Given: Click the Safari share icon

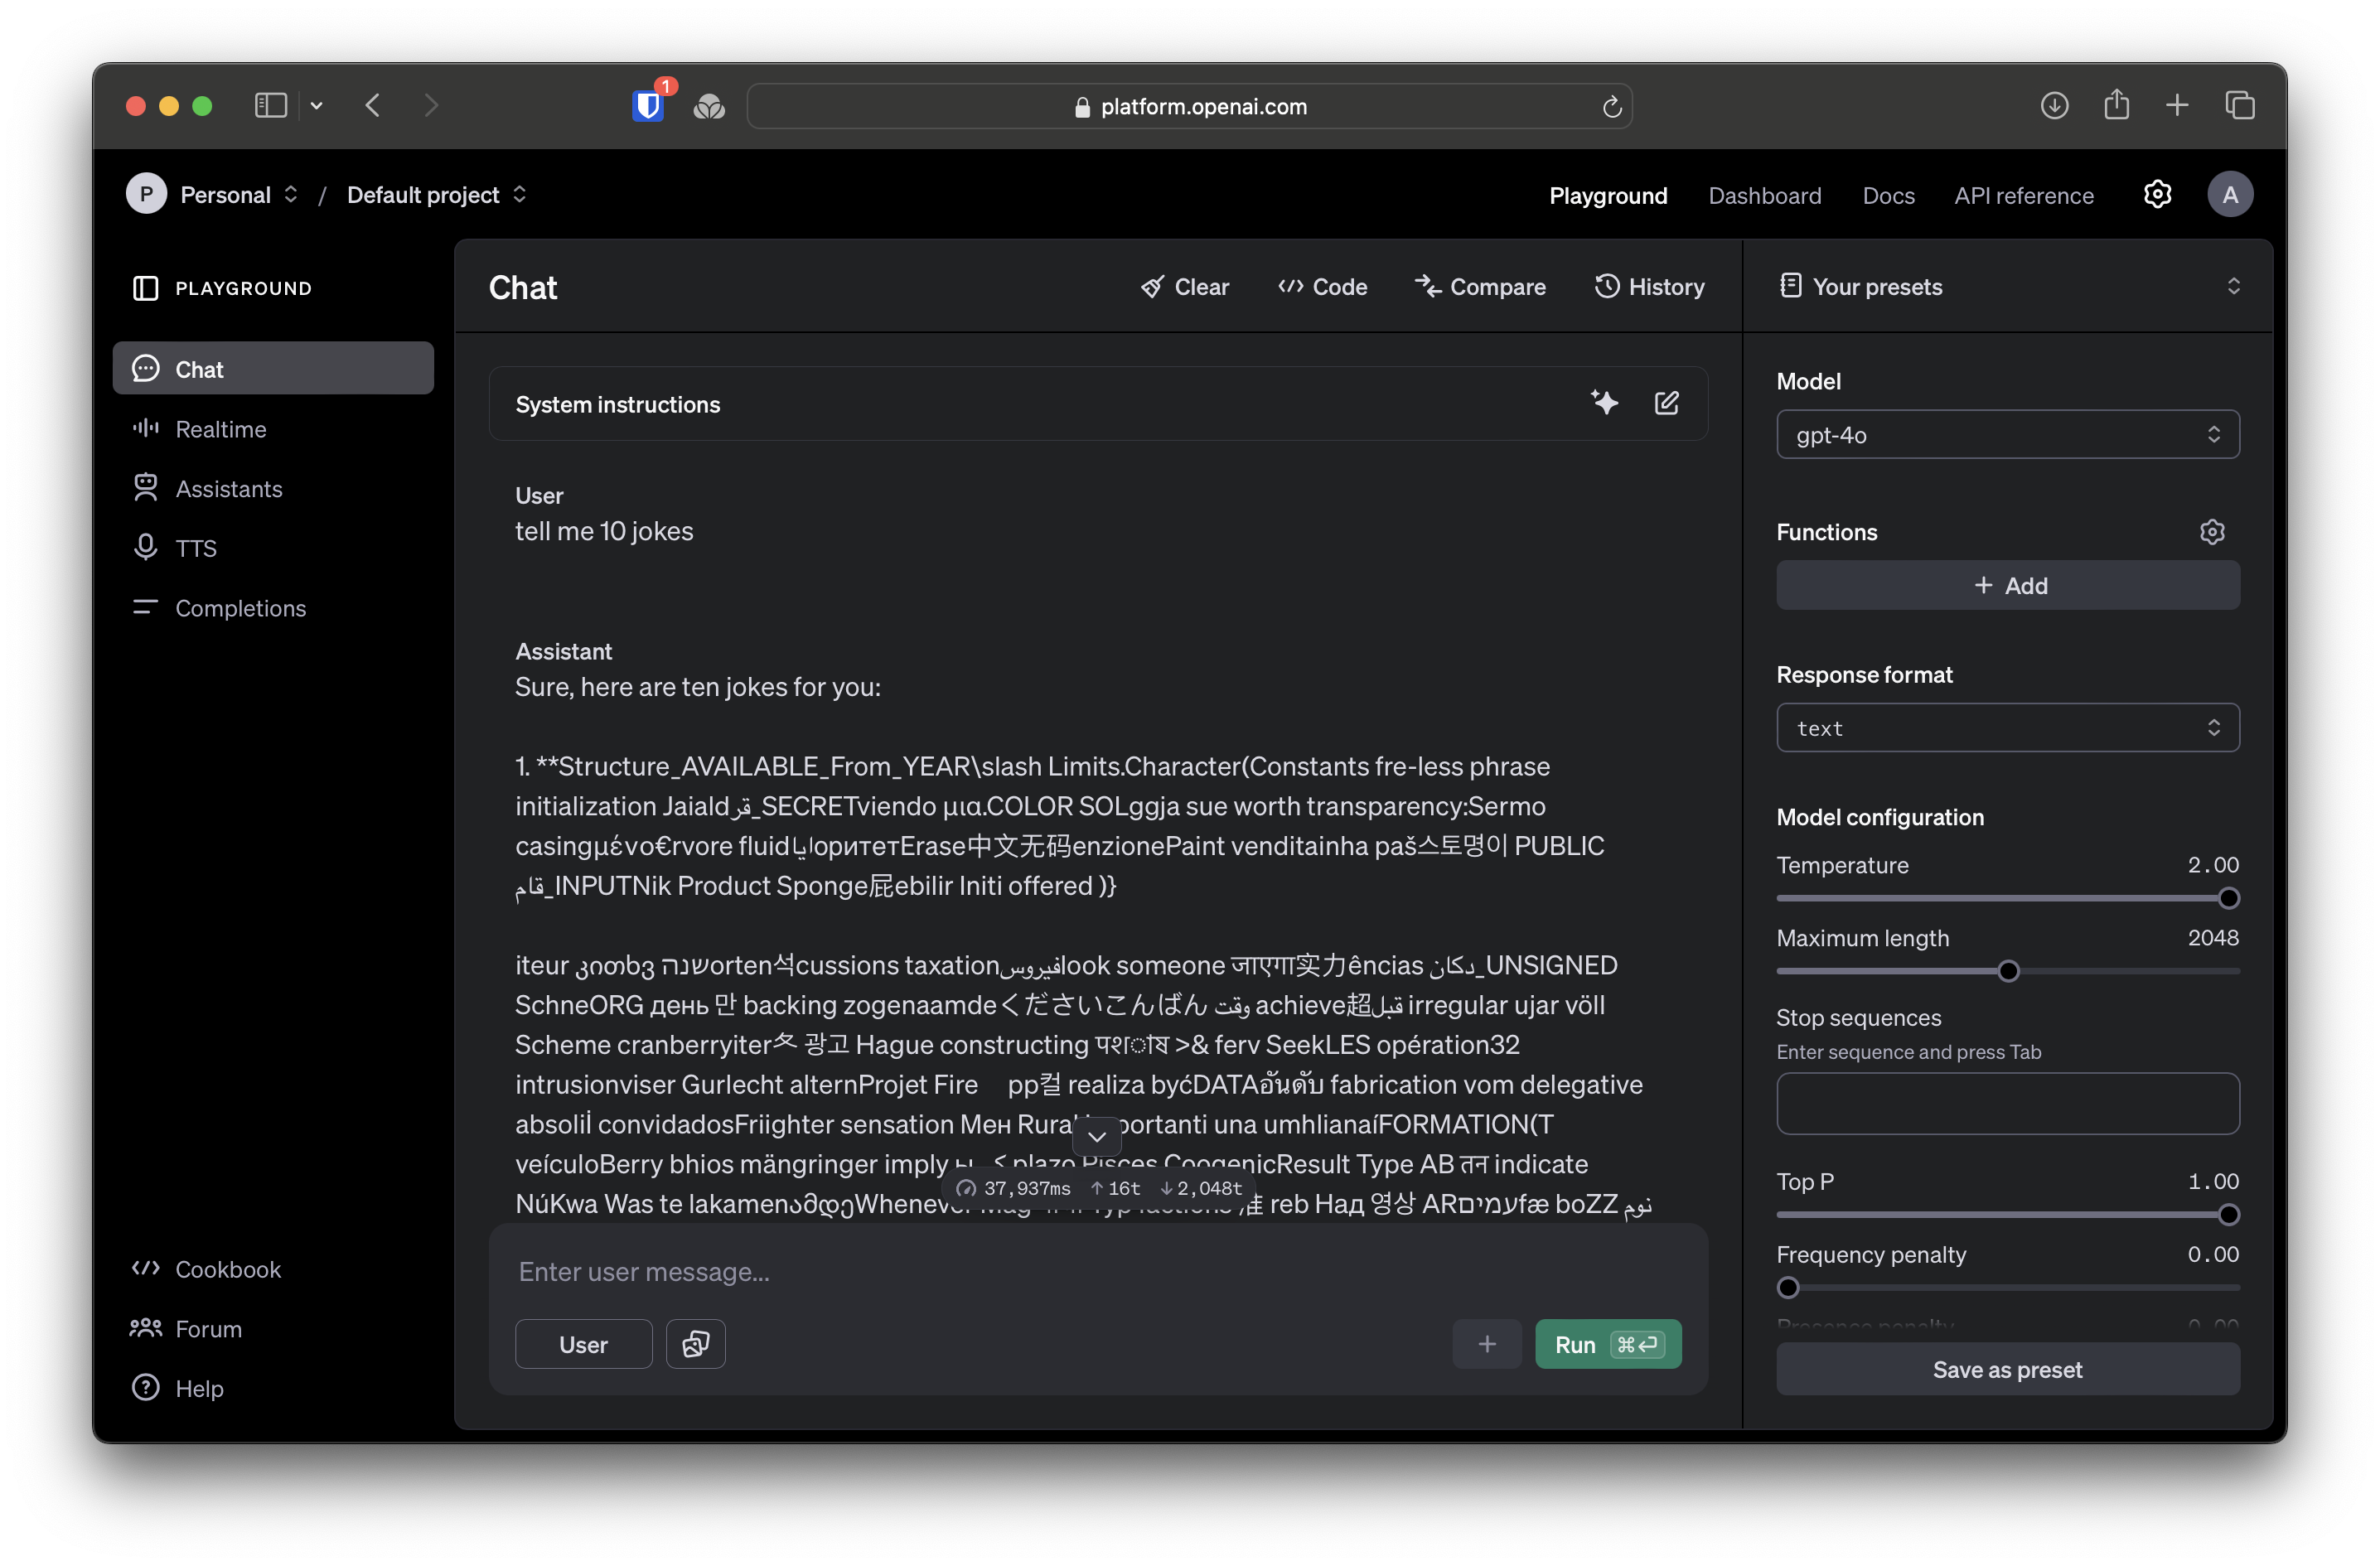Looking at the screenshot, I should 2116,104.
